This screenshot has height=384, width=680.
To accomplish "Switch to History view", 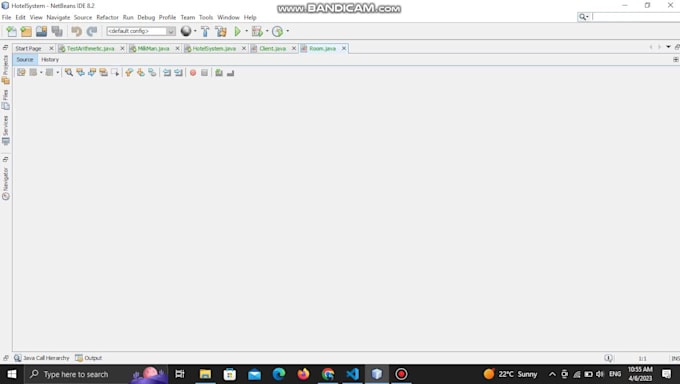I will click(50, 59).
